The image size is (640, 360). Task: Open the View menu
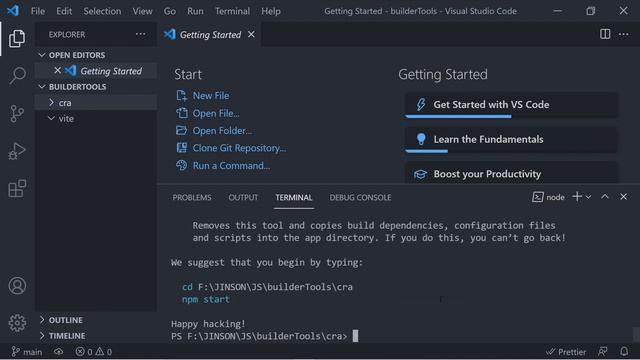(x=142, y=11)
